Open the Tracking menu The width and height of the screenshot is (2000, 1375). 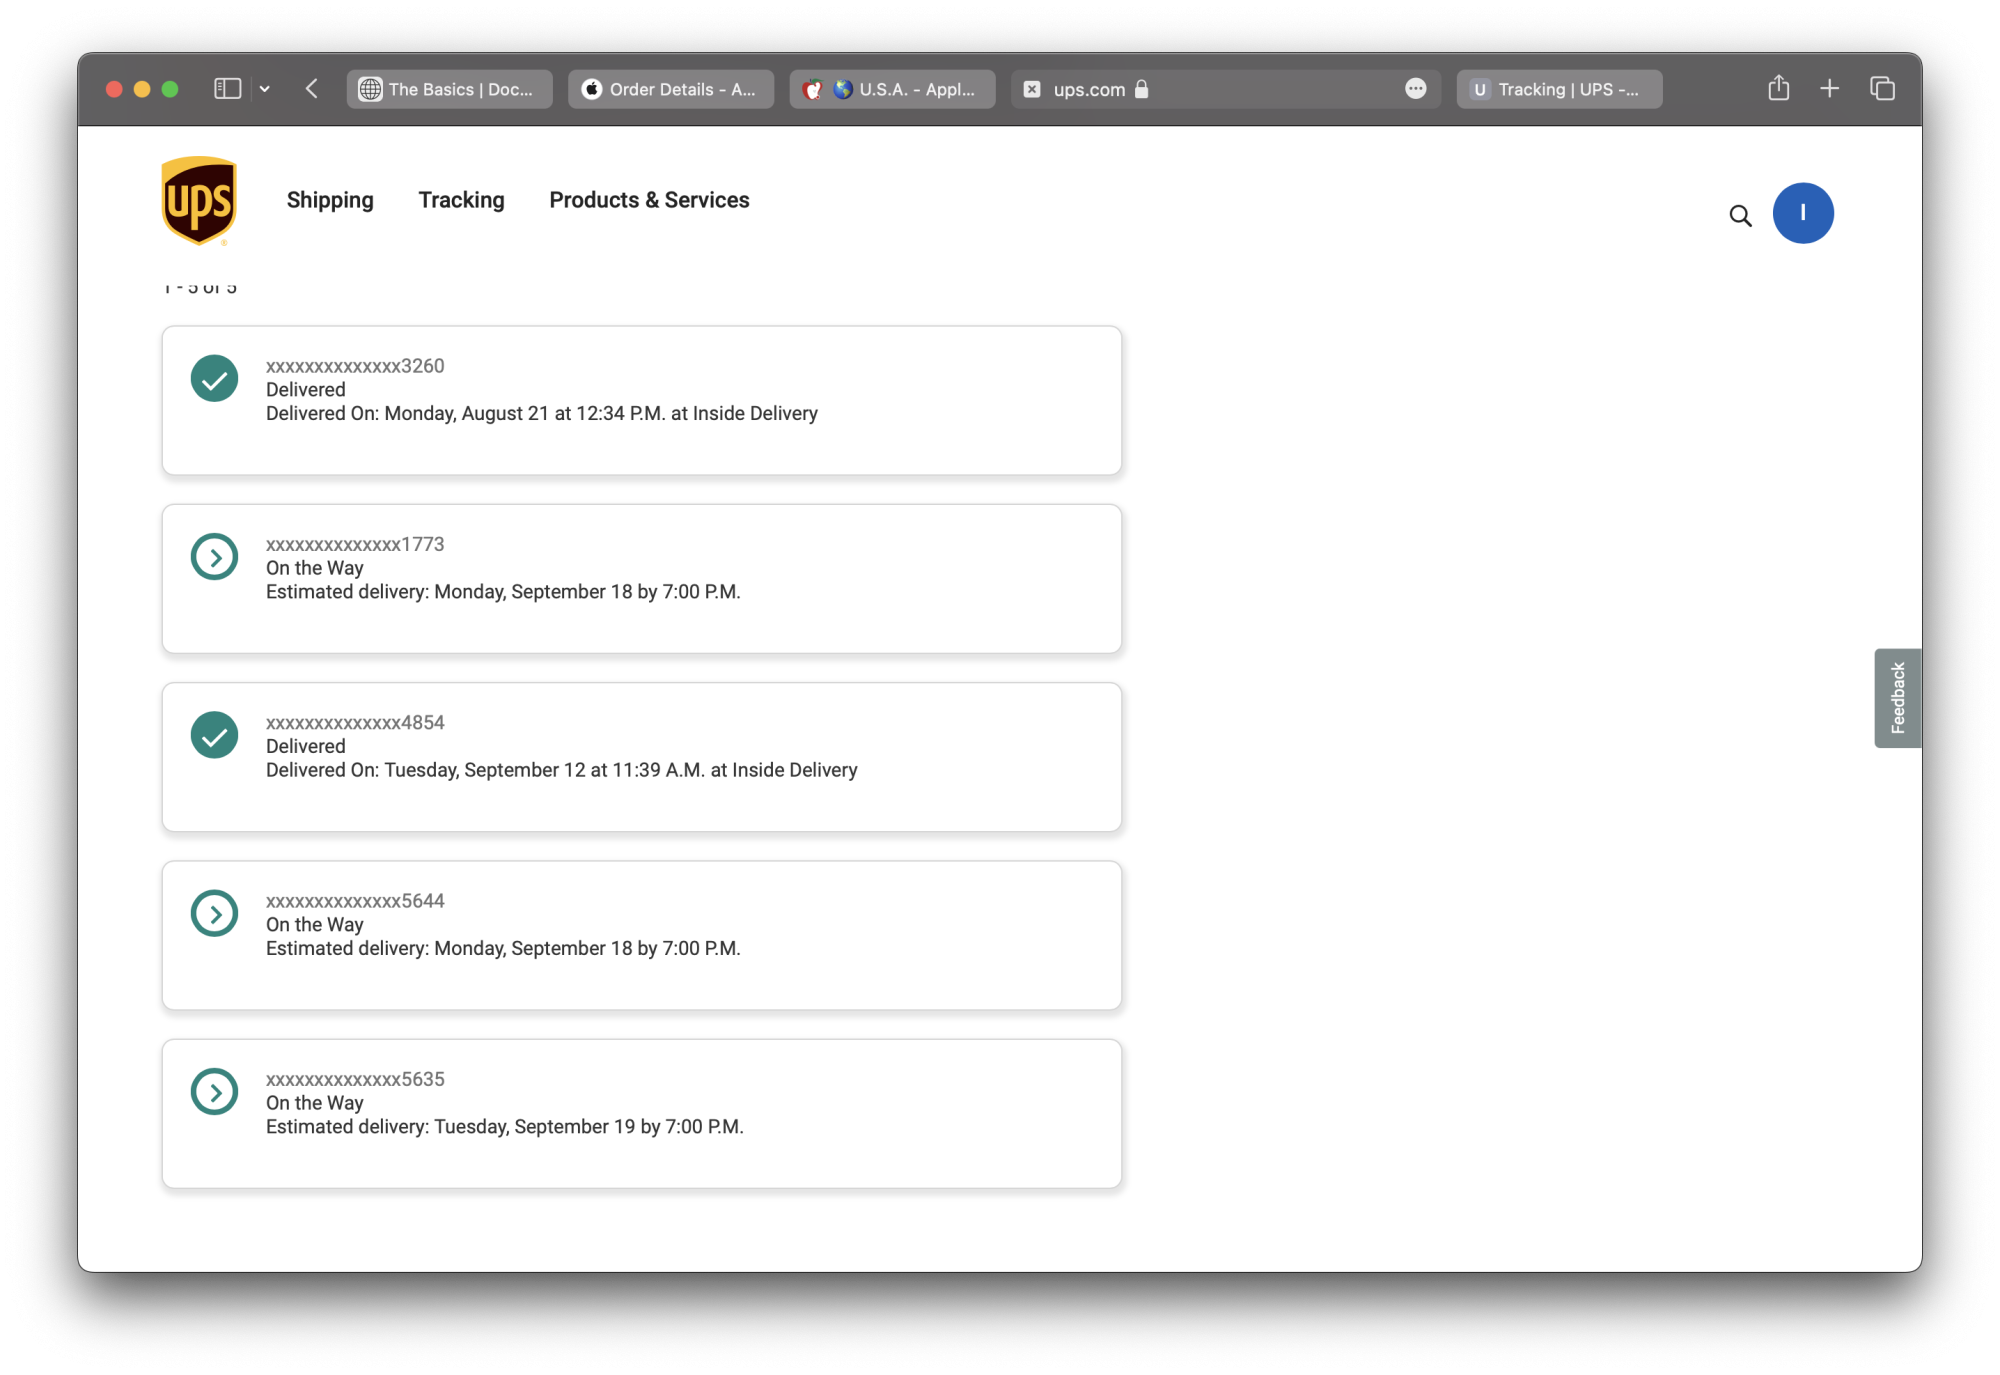[x=461, y=200]
